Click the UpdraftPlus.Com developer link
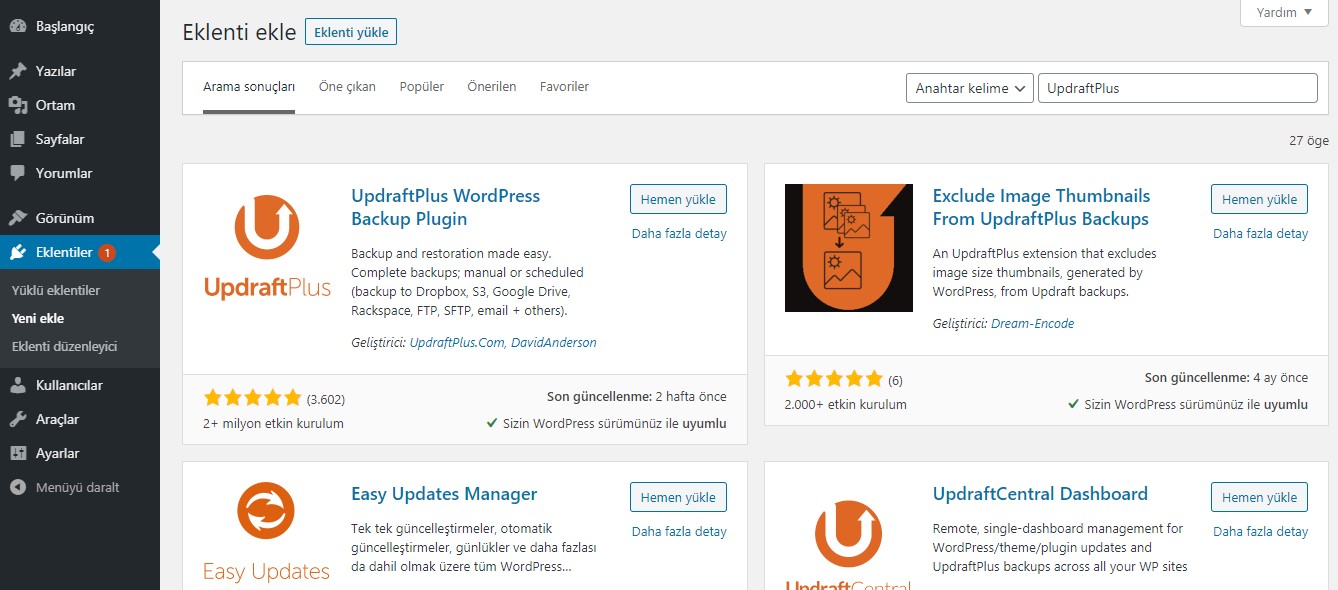The image size is (1338, 590). 457,342
